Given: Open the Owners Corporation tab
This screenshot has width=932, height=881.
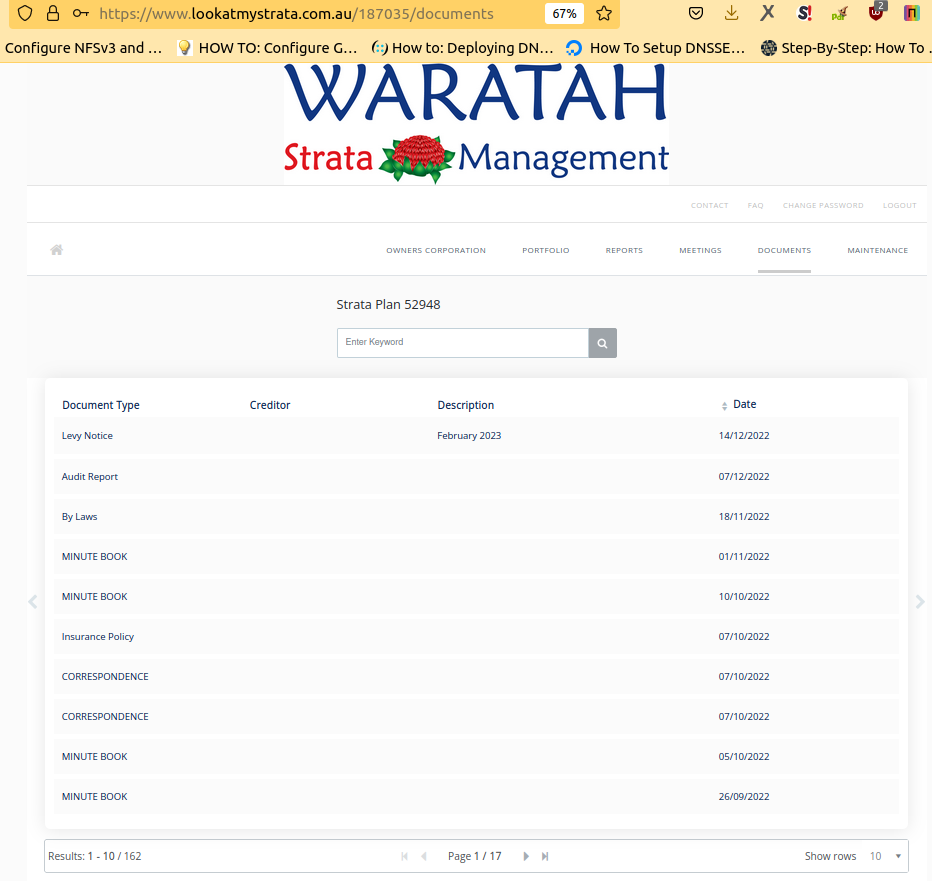Looking at the screenshot, I should point(436,251).
